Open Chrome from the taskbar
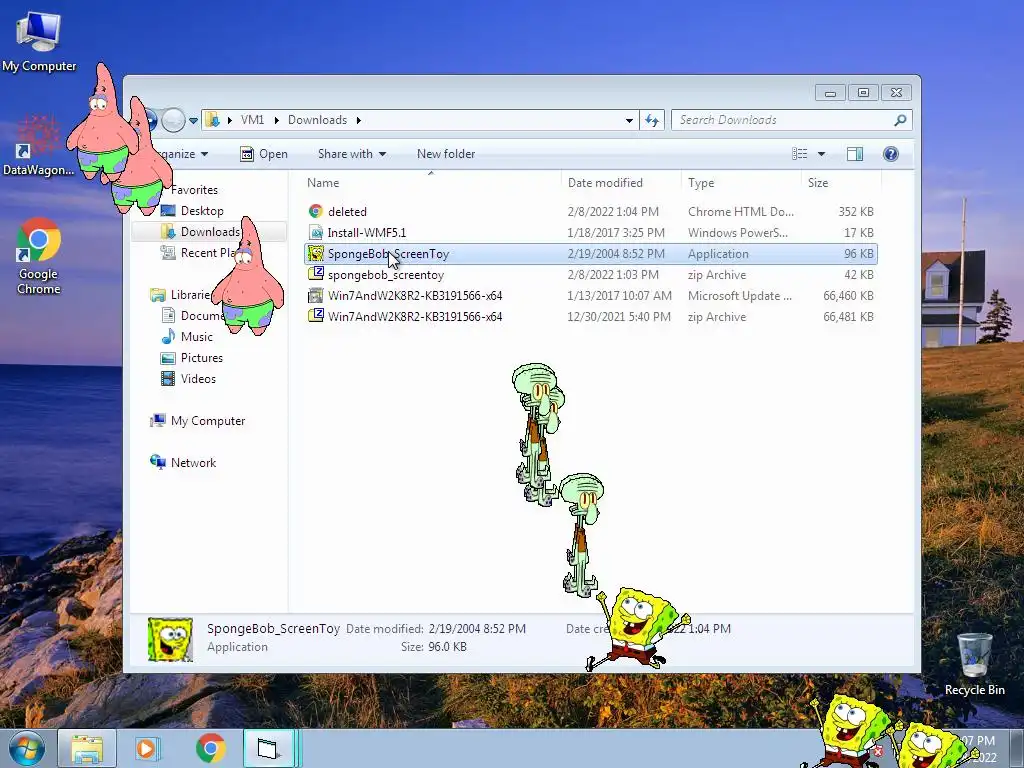Screen dimensions: 1024x768 pos(210,748)
